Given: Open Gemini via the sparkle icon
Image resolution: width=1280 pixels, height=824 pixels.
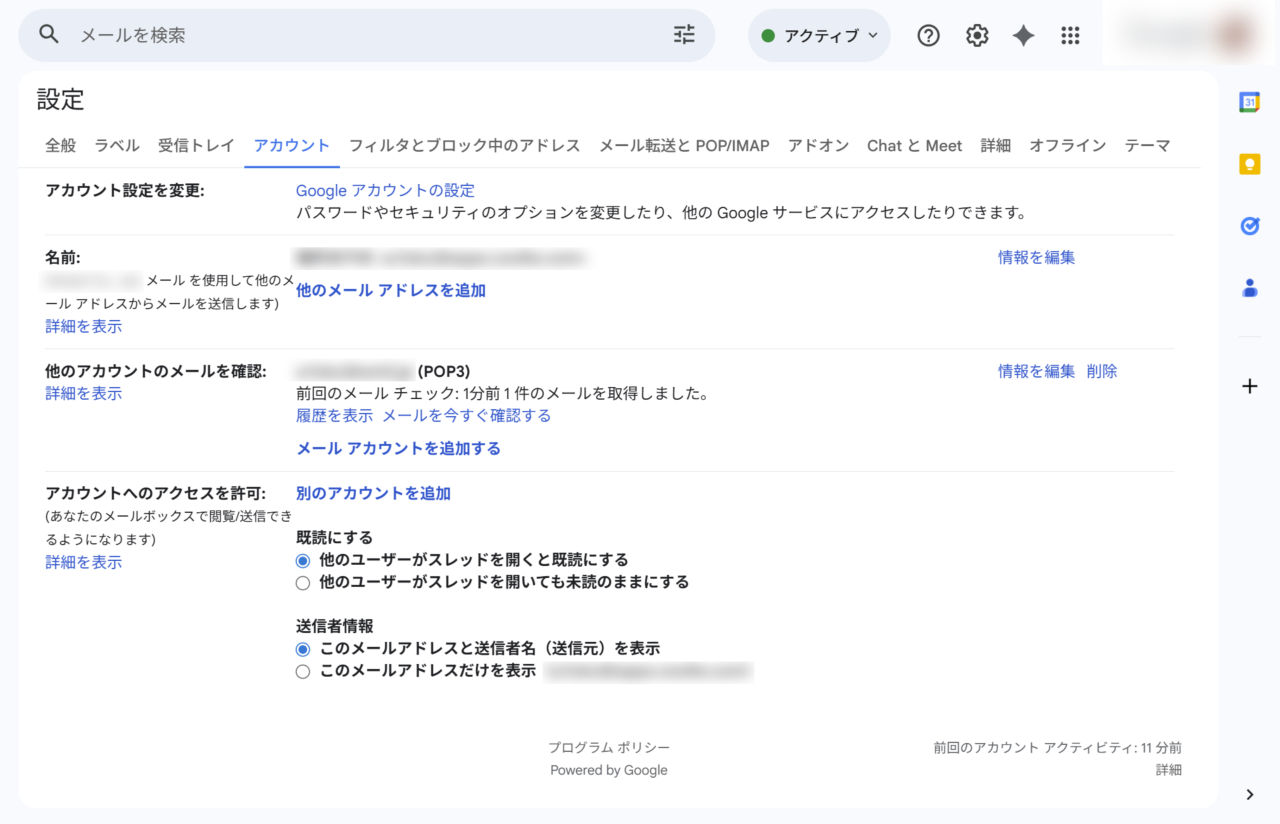Looking at the screenshot, I should click(1022, 35).
